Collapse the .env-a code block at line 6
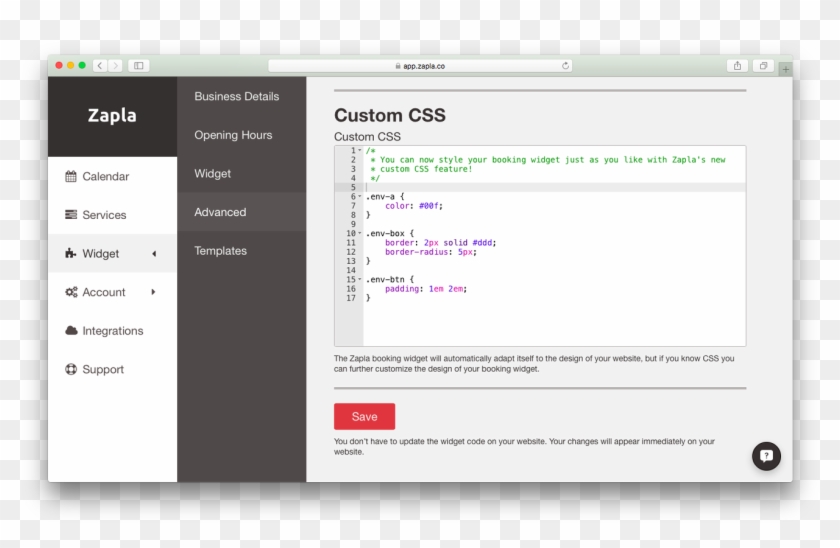Screen dimensions: 840x548 360,197
